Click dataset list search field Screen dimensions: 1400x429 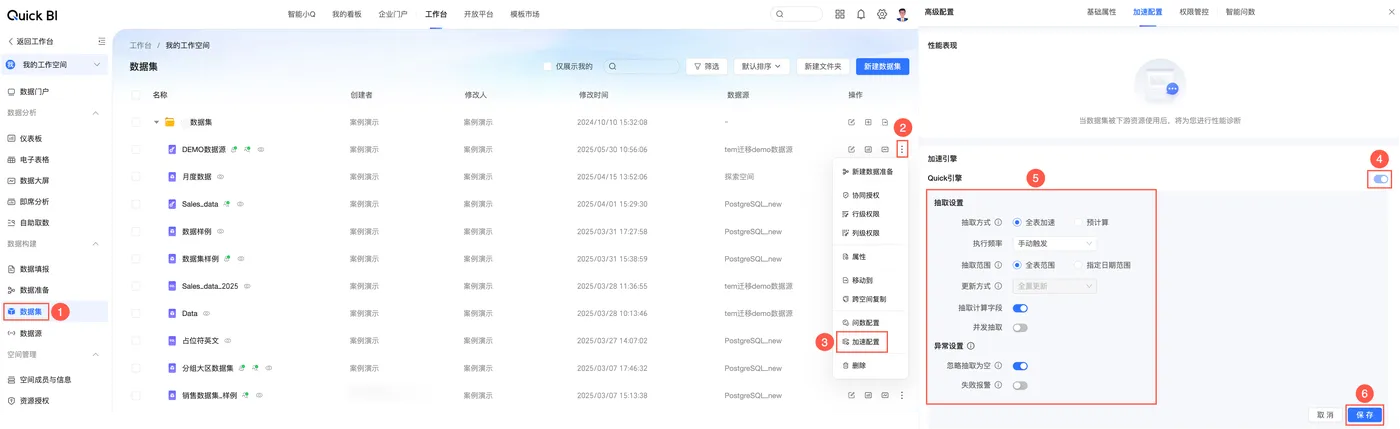(x=641, y=66)
